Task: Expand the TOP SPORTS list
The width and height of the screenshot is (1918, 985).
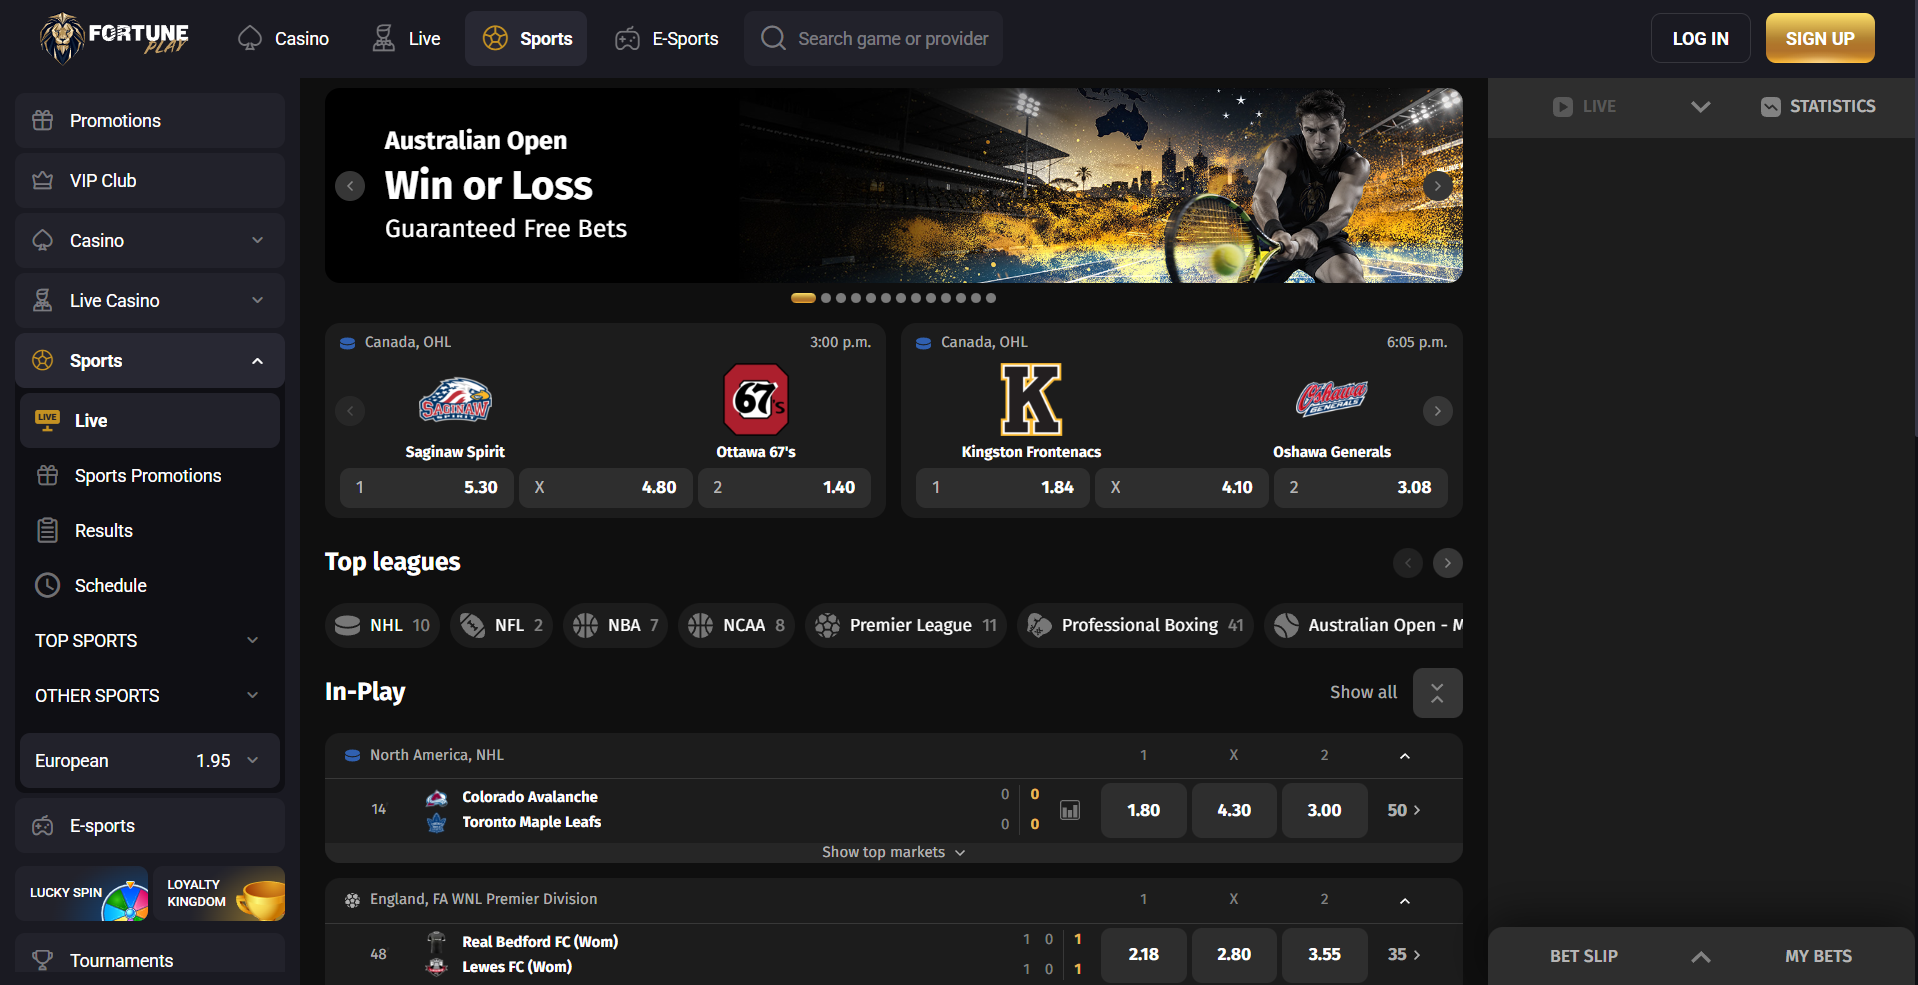Action: pos(252,641)
